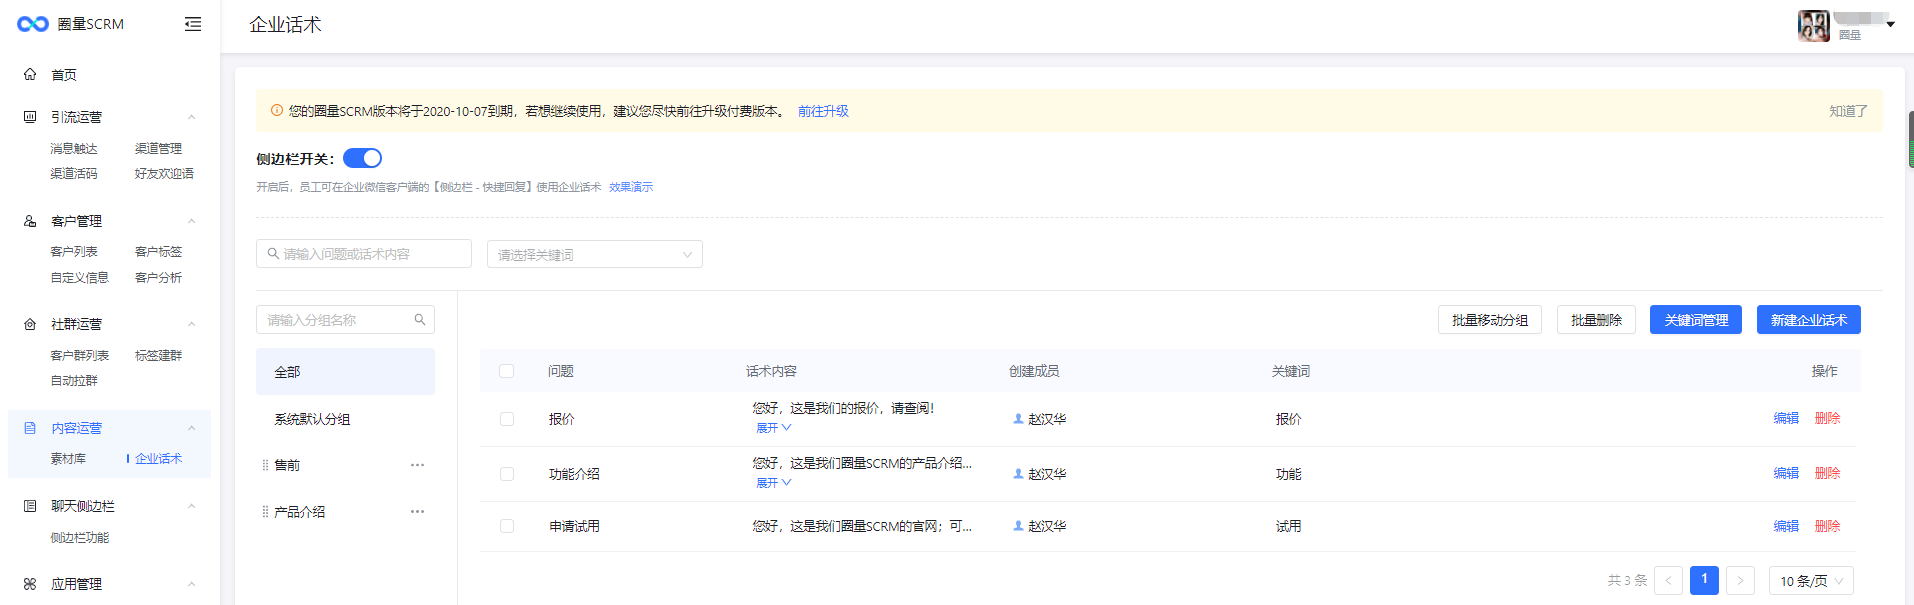Click the 新建企业话术 button
The width and height of the screenshot is (1914, 605).
[x=1808, y=320]
